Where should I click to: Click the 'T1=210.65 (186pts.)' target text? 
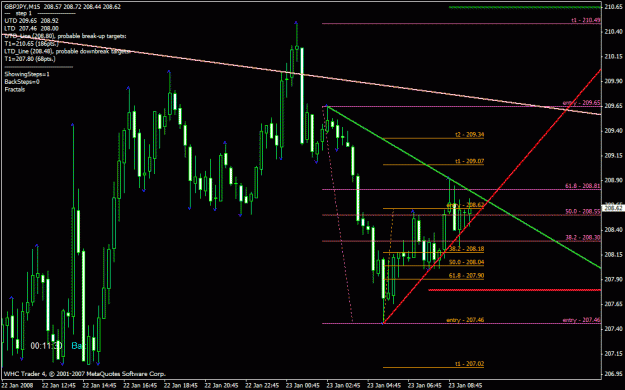[31, 43]
